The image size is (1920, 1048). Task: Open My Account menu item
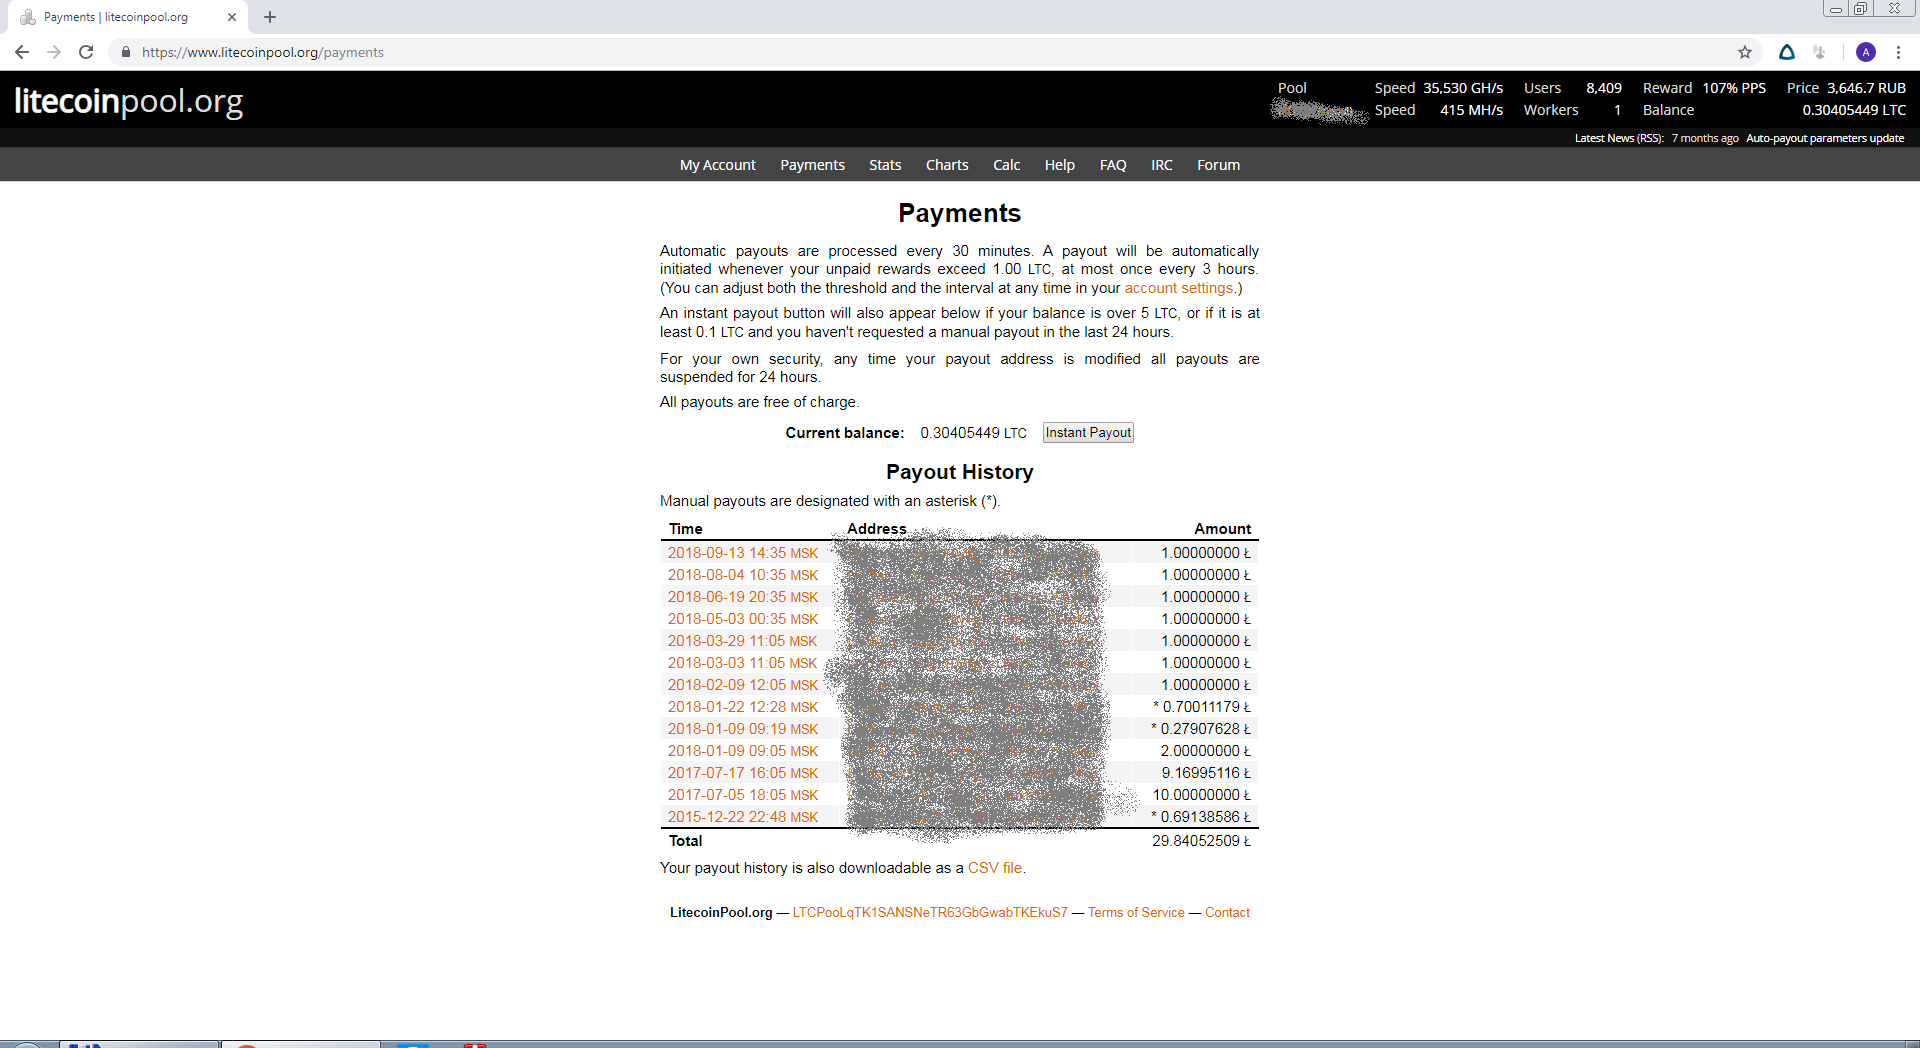[x=718, y=165]
